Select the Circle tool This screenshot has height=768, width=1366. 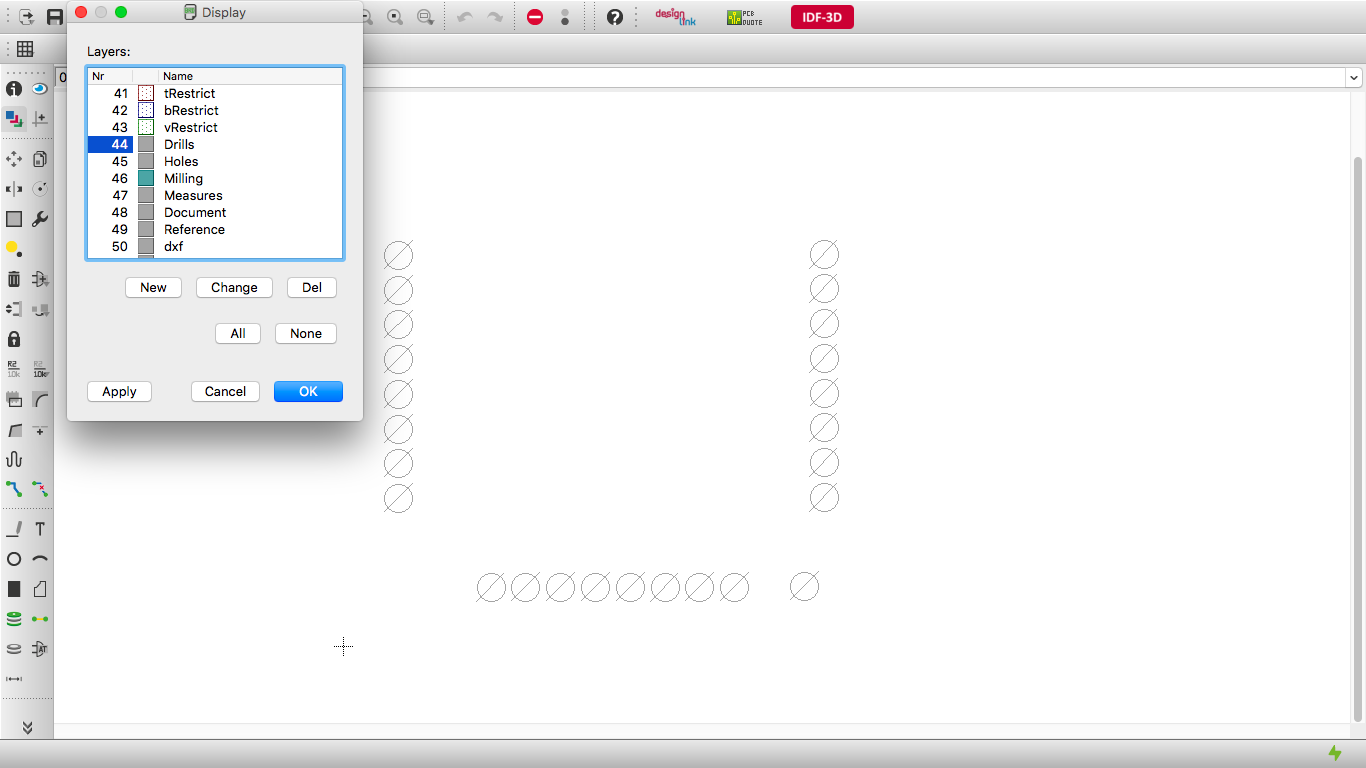[14, 559]
